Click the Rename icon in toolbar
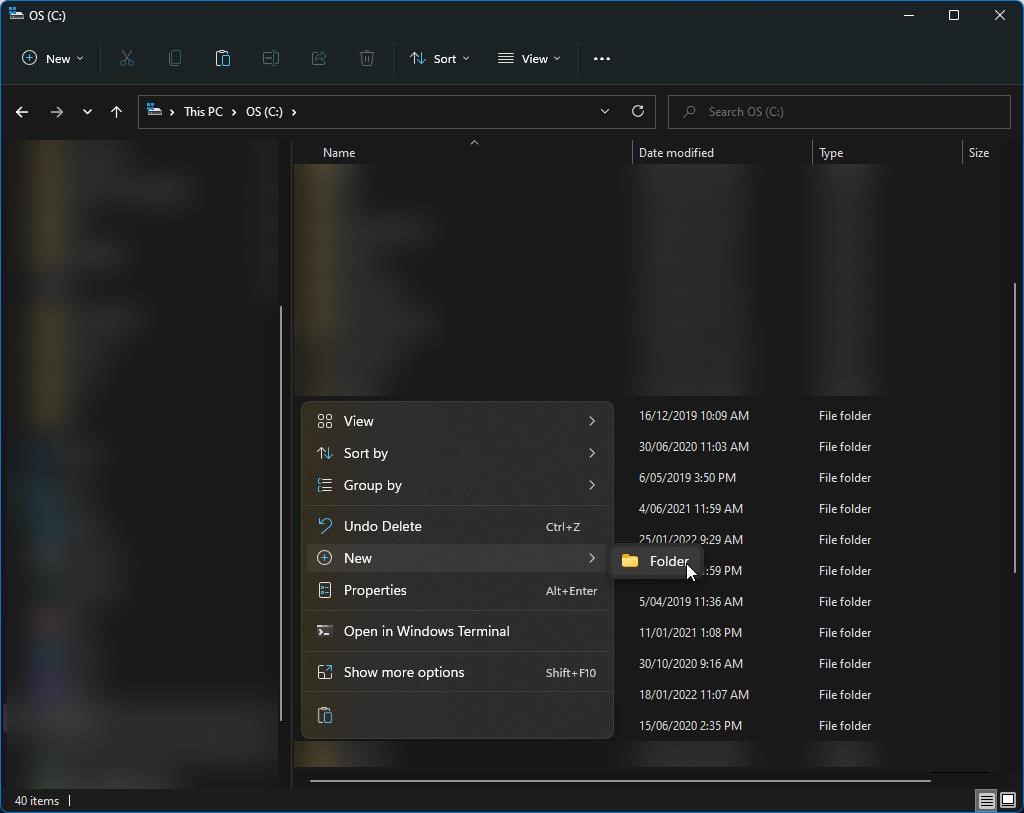 coord(271,59)
